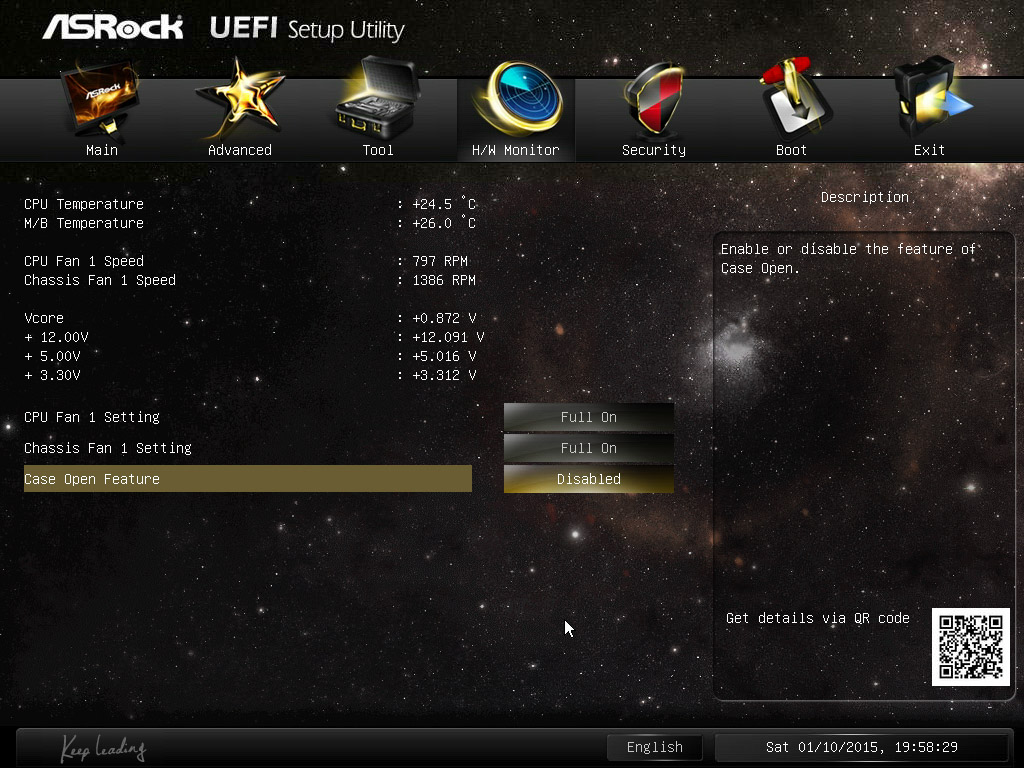The image size is (1024, 768).
Task: Switch to the Advanced tab label
Action: tap(240, 150)
